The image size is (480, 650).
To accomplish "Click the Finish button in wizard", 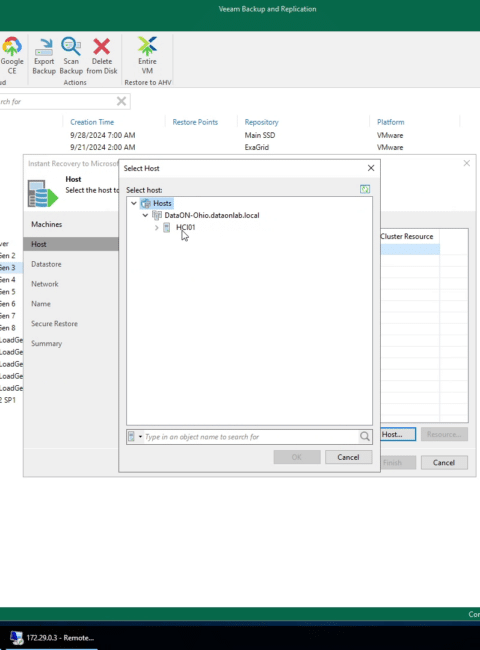I will coord(398,463).
